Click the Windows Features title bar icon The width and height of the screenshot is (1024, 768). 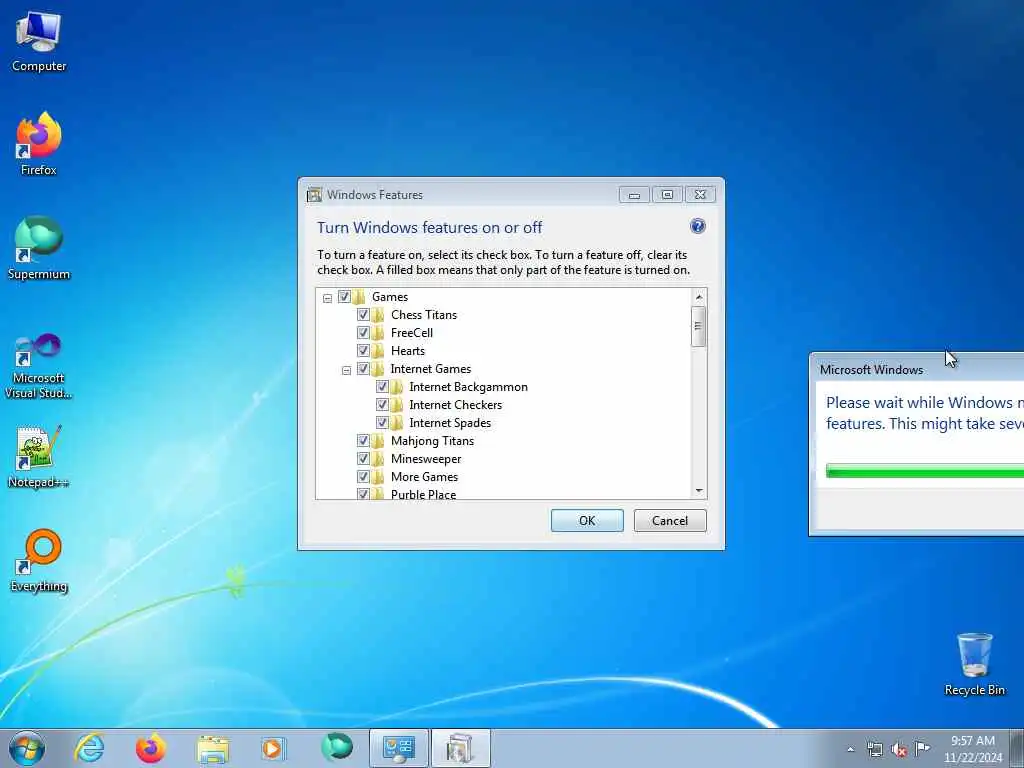314,195
